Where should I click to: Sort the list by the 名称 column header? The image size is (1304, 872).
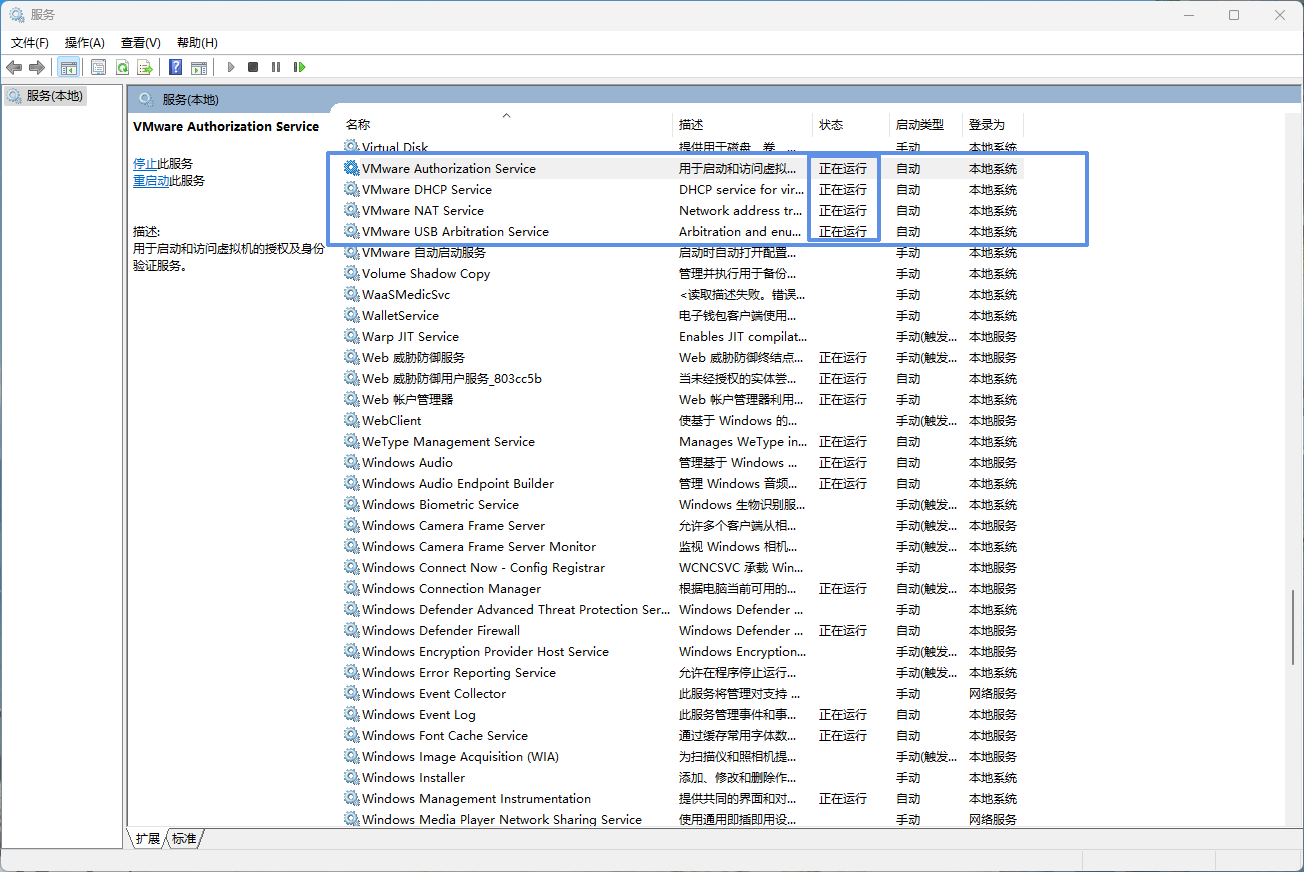point(358,125)
